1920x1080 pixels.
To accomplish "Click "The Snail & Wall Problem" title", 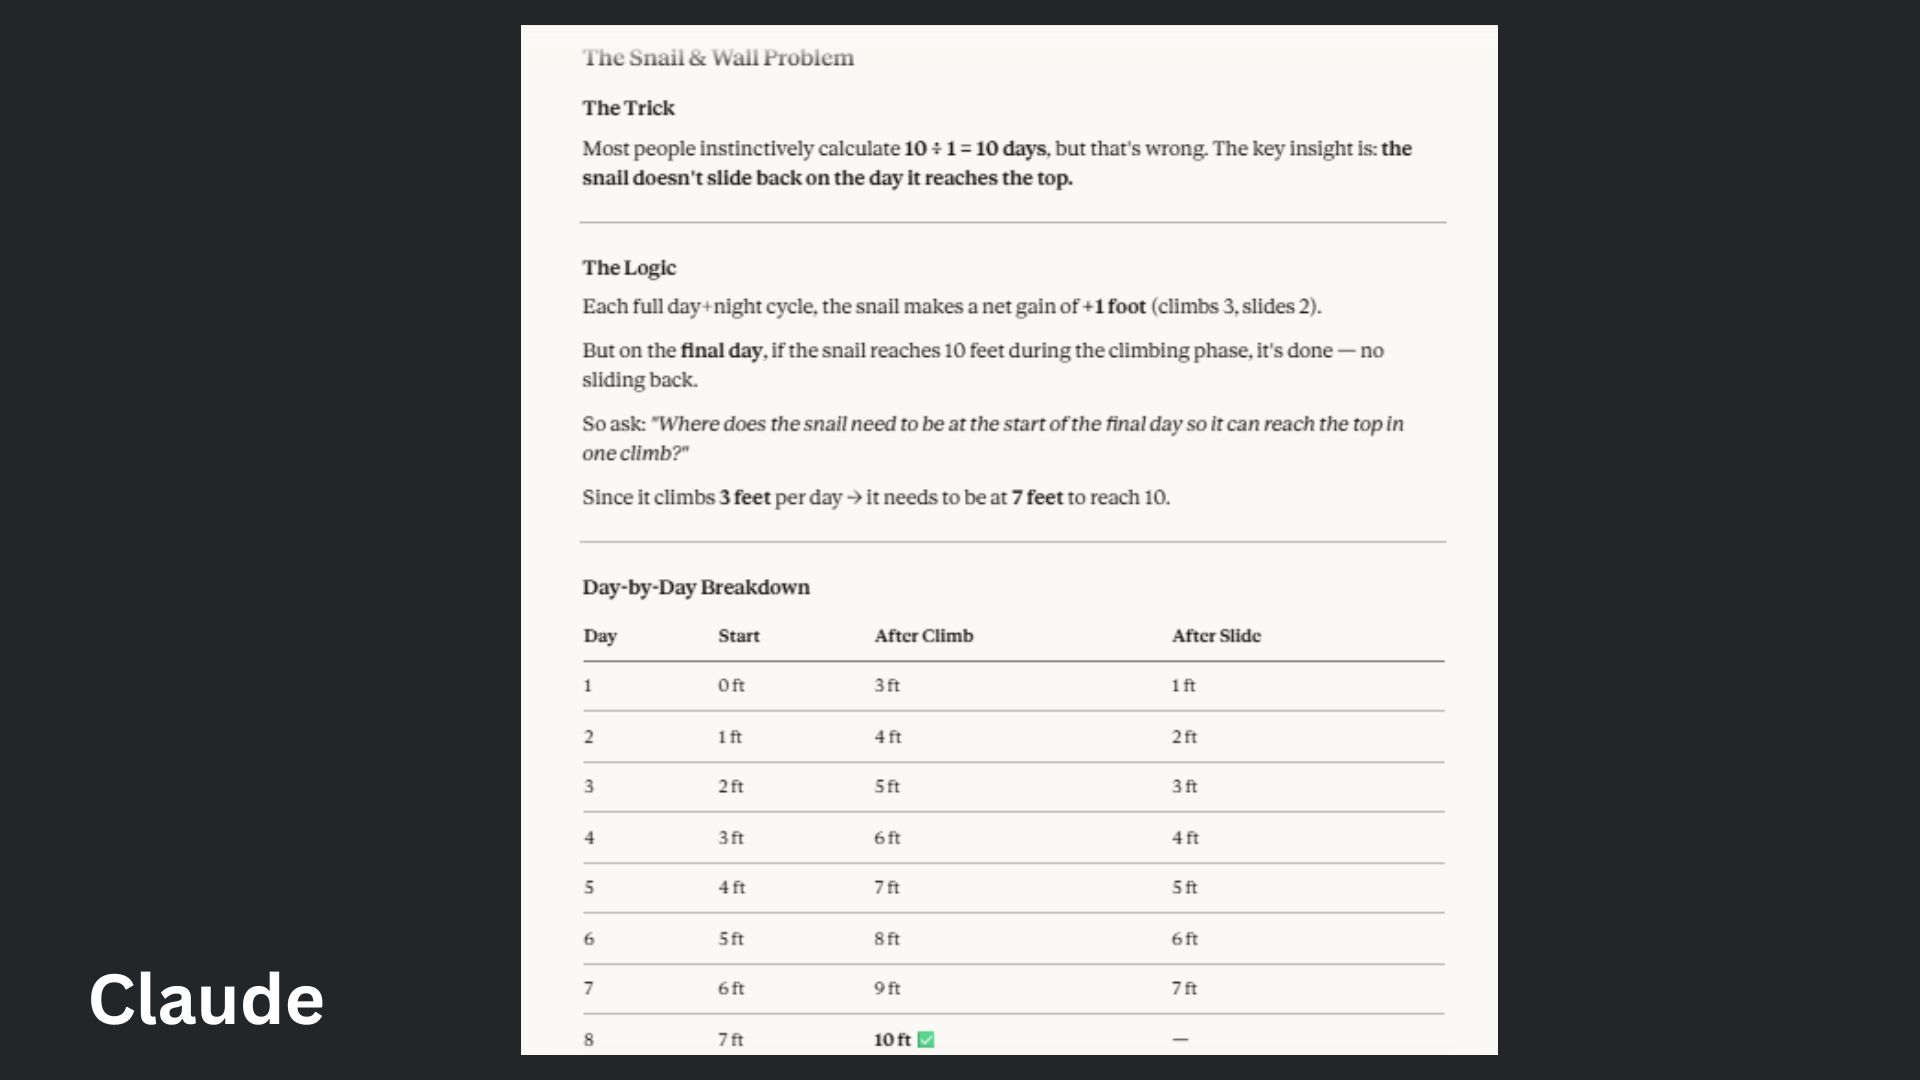I will [x=718, y=58].
